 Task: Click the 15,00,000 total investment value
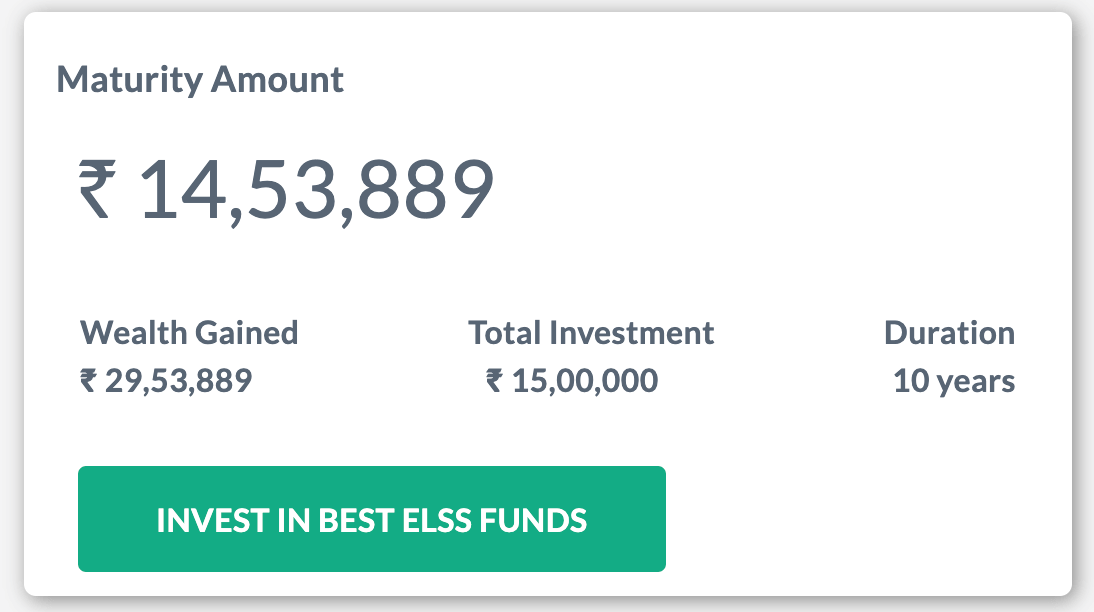click(585, 381)
